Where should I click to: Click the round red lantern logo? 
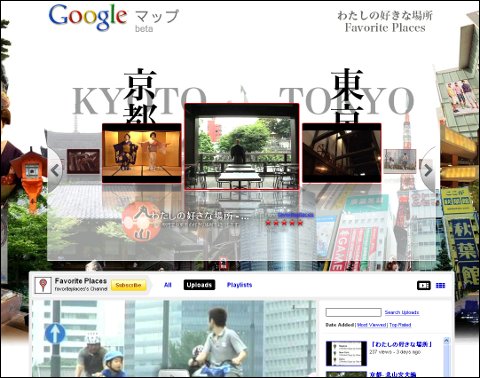pos(141,221)
